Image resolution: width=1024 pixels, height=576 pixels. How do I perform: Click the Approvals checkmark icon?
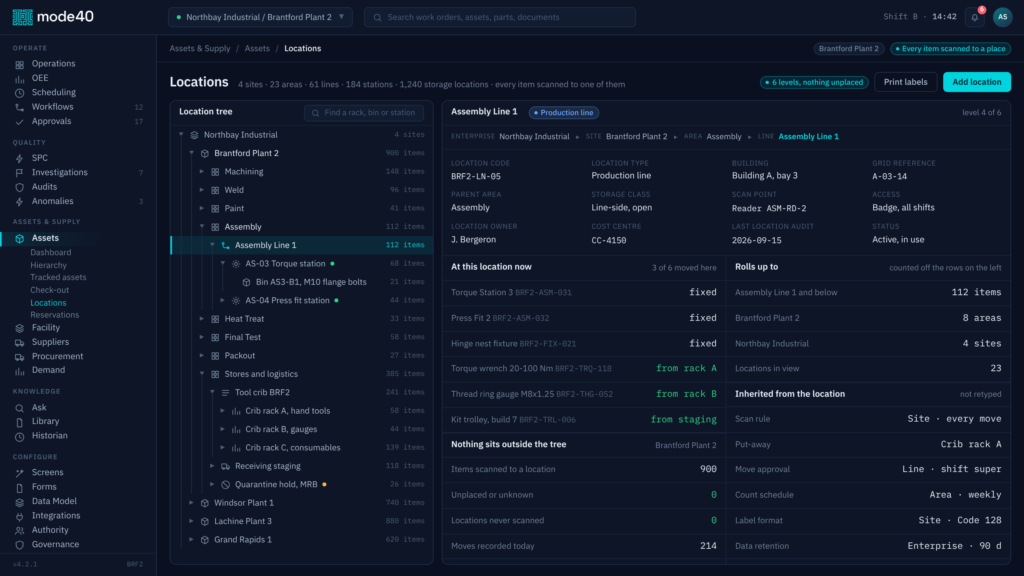coord(20,121)
